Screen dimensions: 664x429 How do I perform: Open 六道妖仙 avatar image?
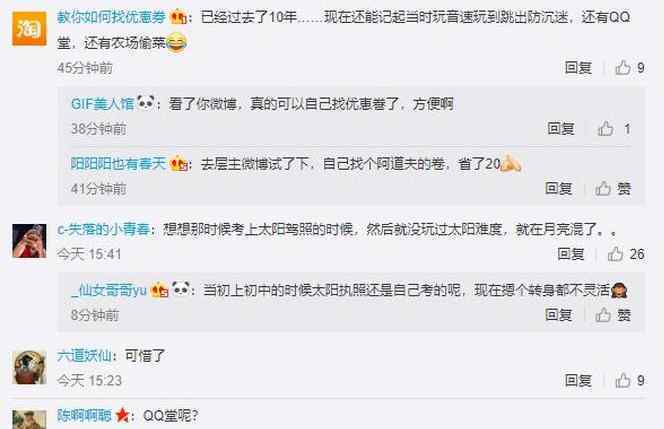point(29,367)
